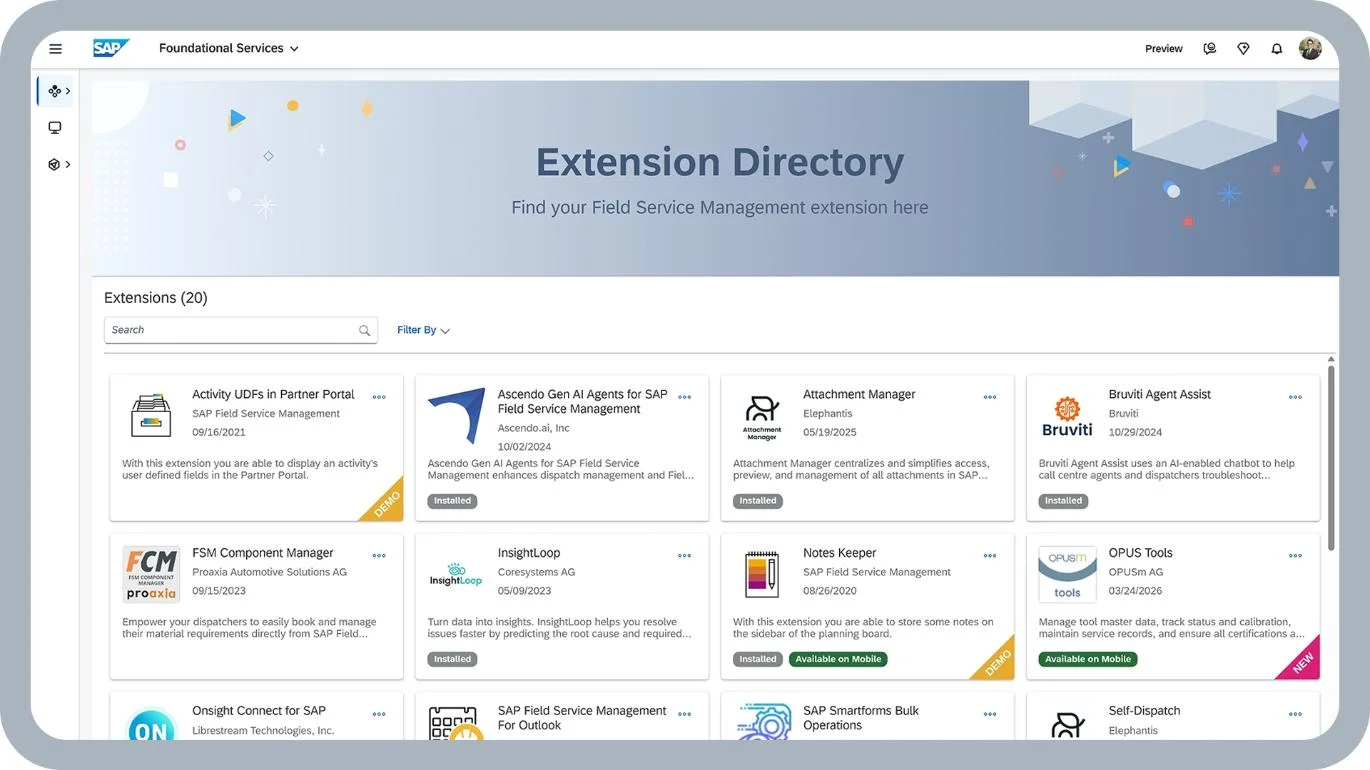This screenshot has width=1370, height=770.
Task: Expand chevron beside cube sidebar icon
Action: click(x=68, y=164)
